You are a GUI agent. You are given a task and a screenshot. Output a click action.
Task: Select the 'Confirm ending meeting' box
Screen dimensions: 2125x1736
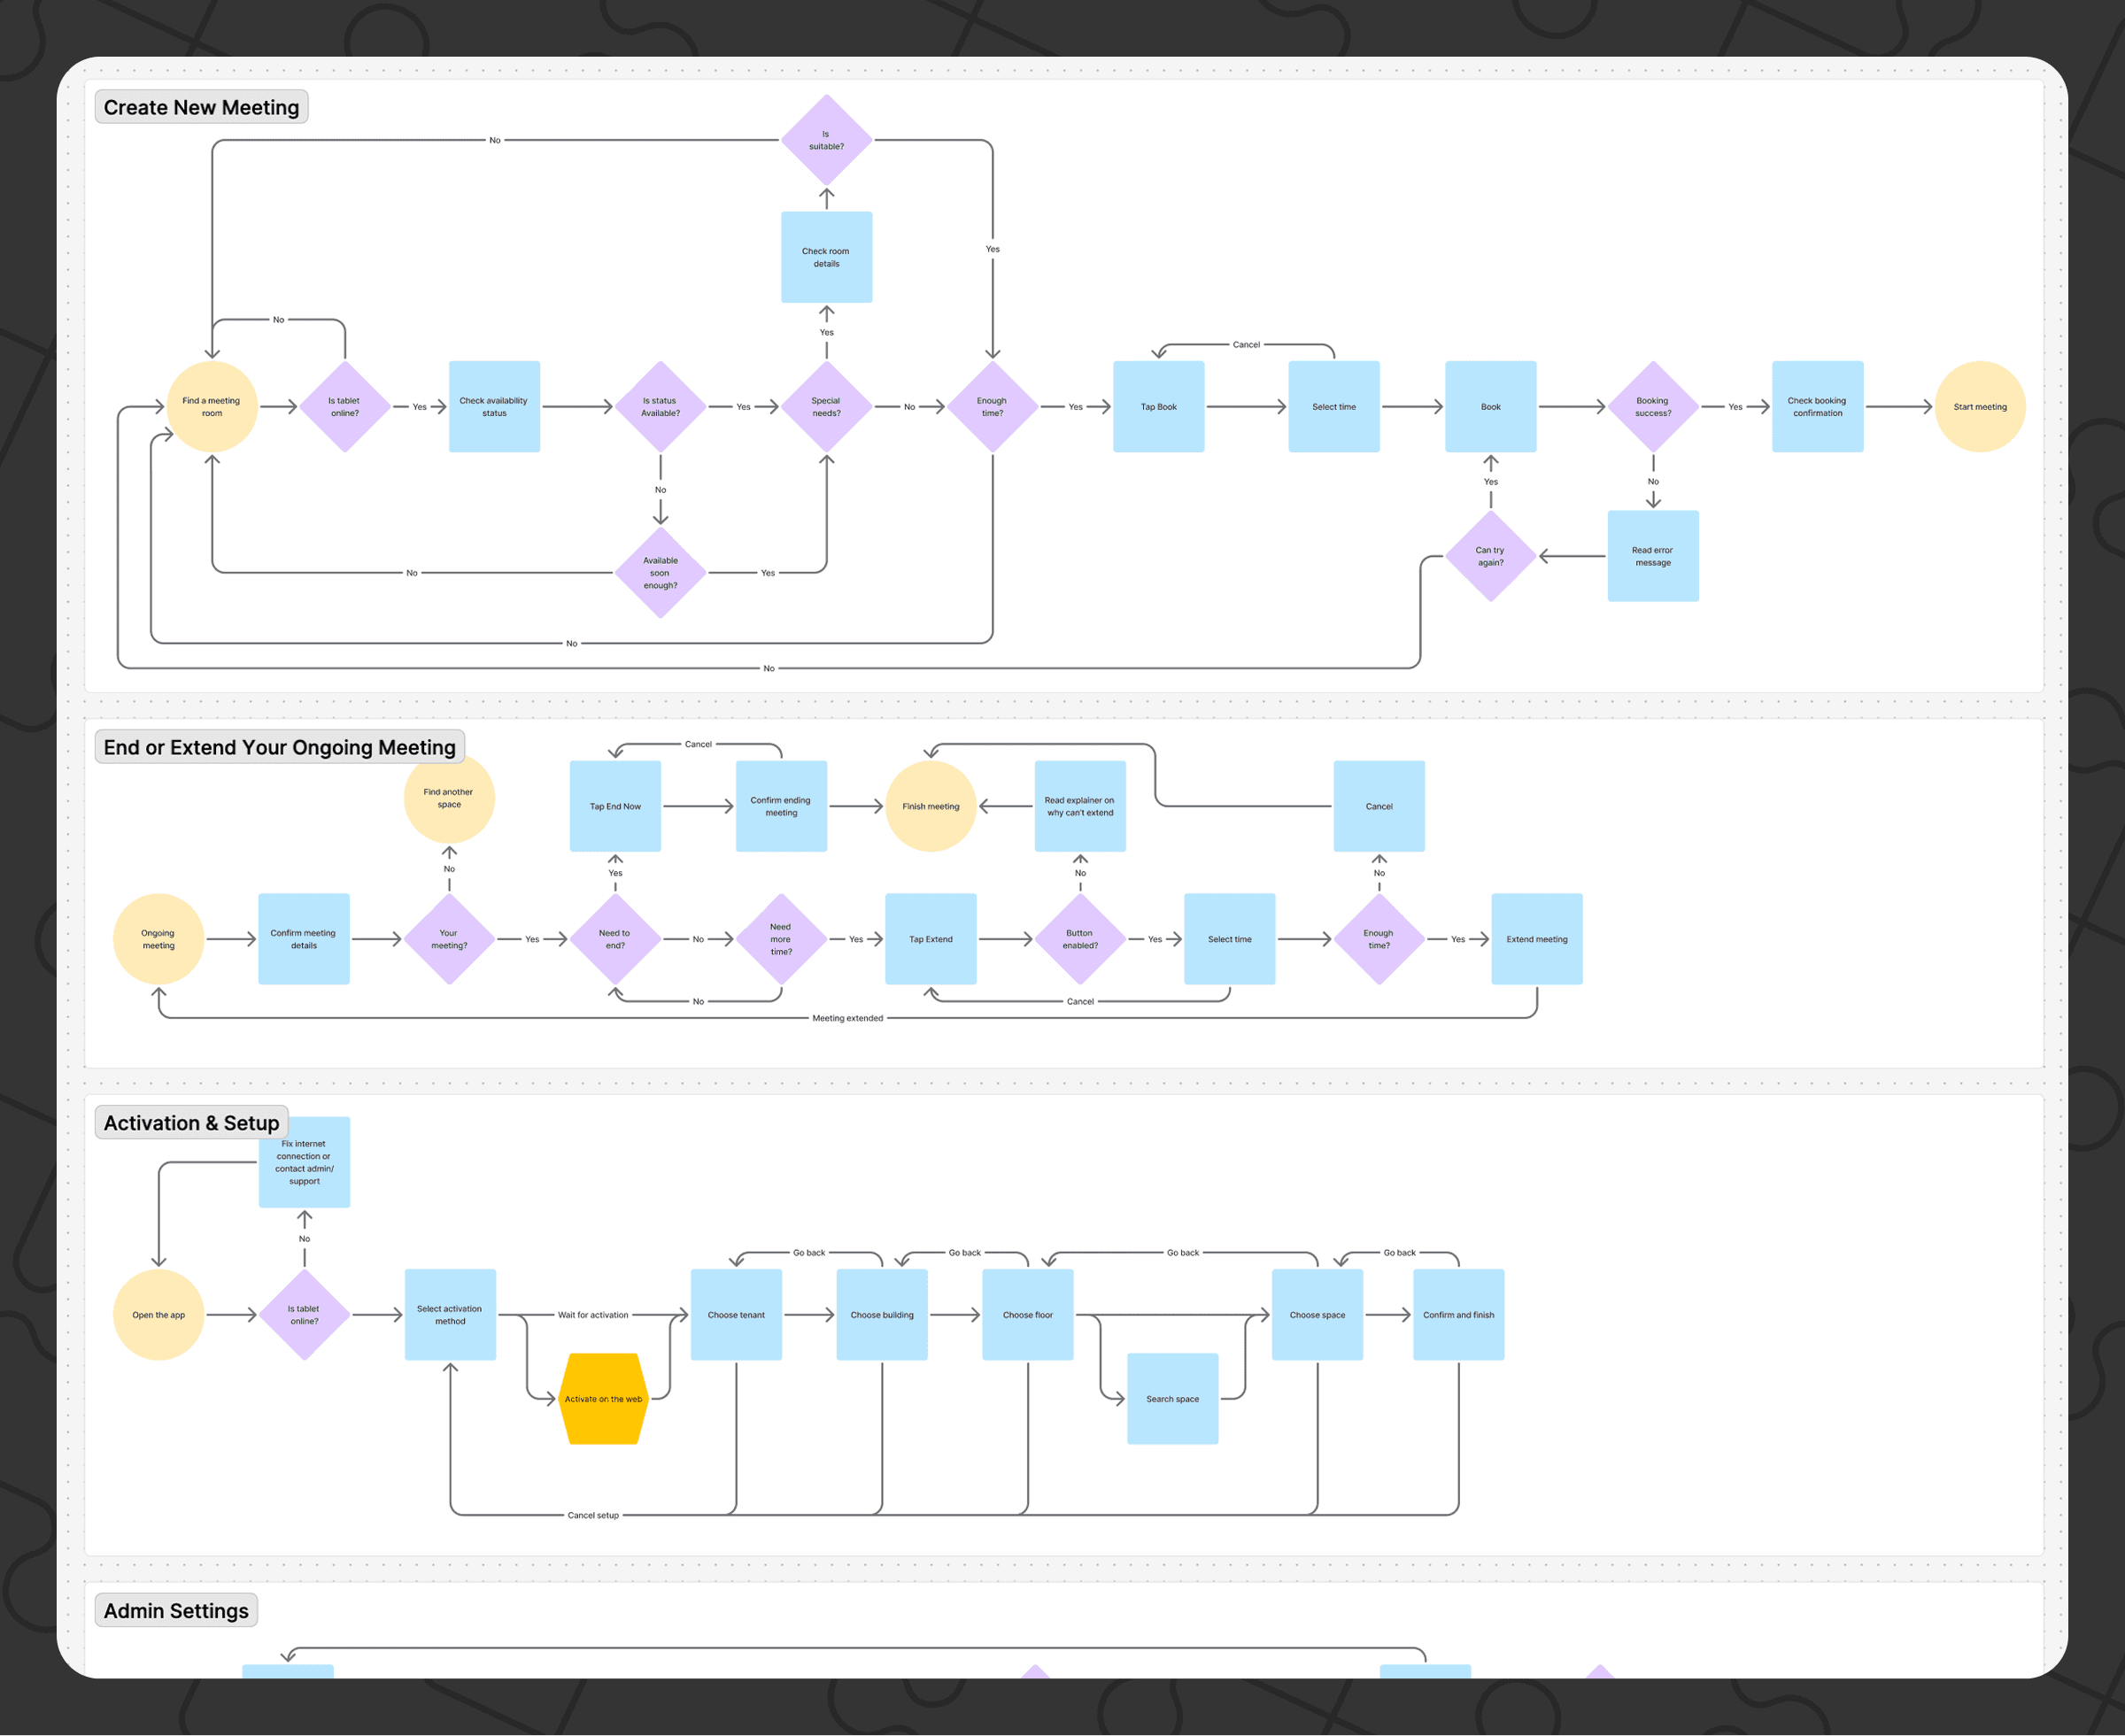point(781,806)
